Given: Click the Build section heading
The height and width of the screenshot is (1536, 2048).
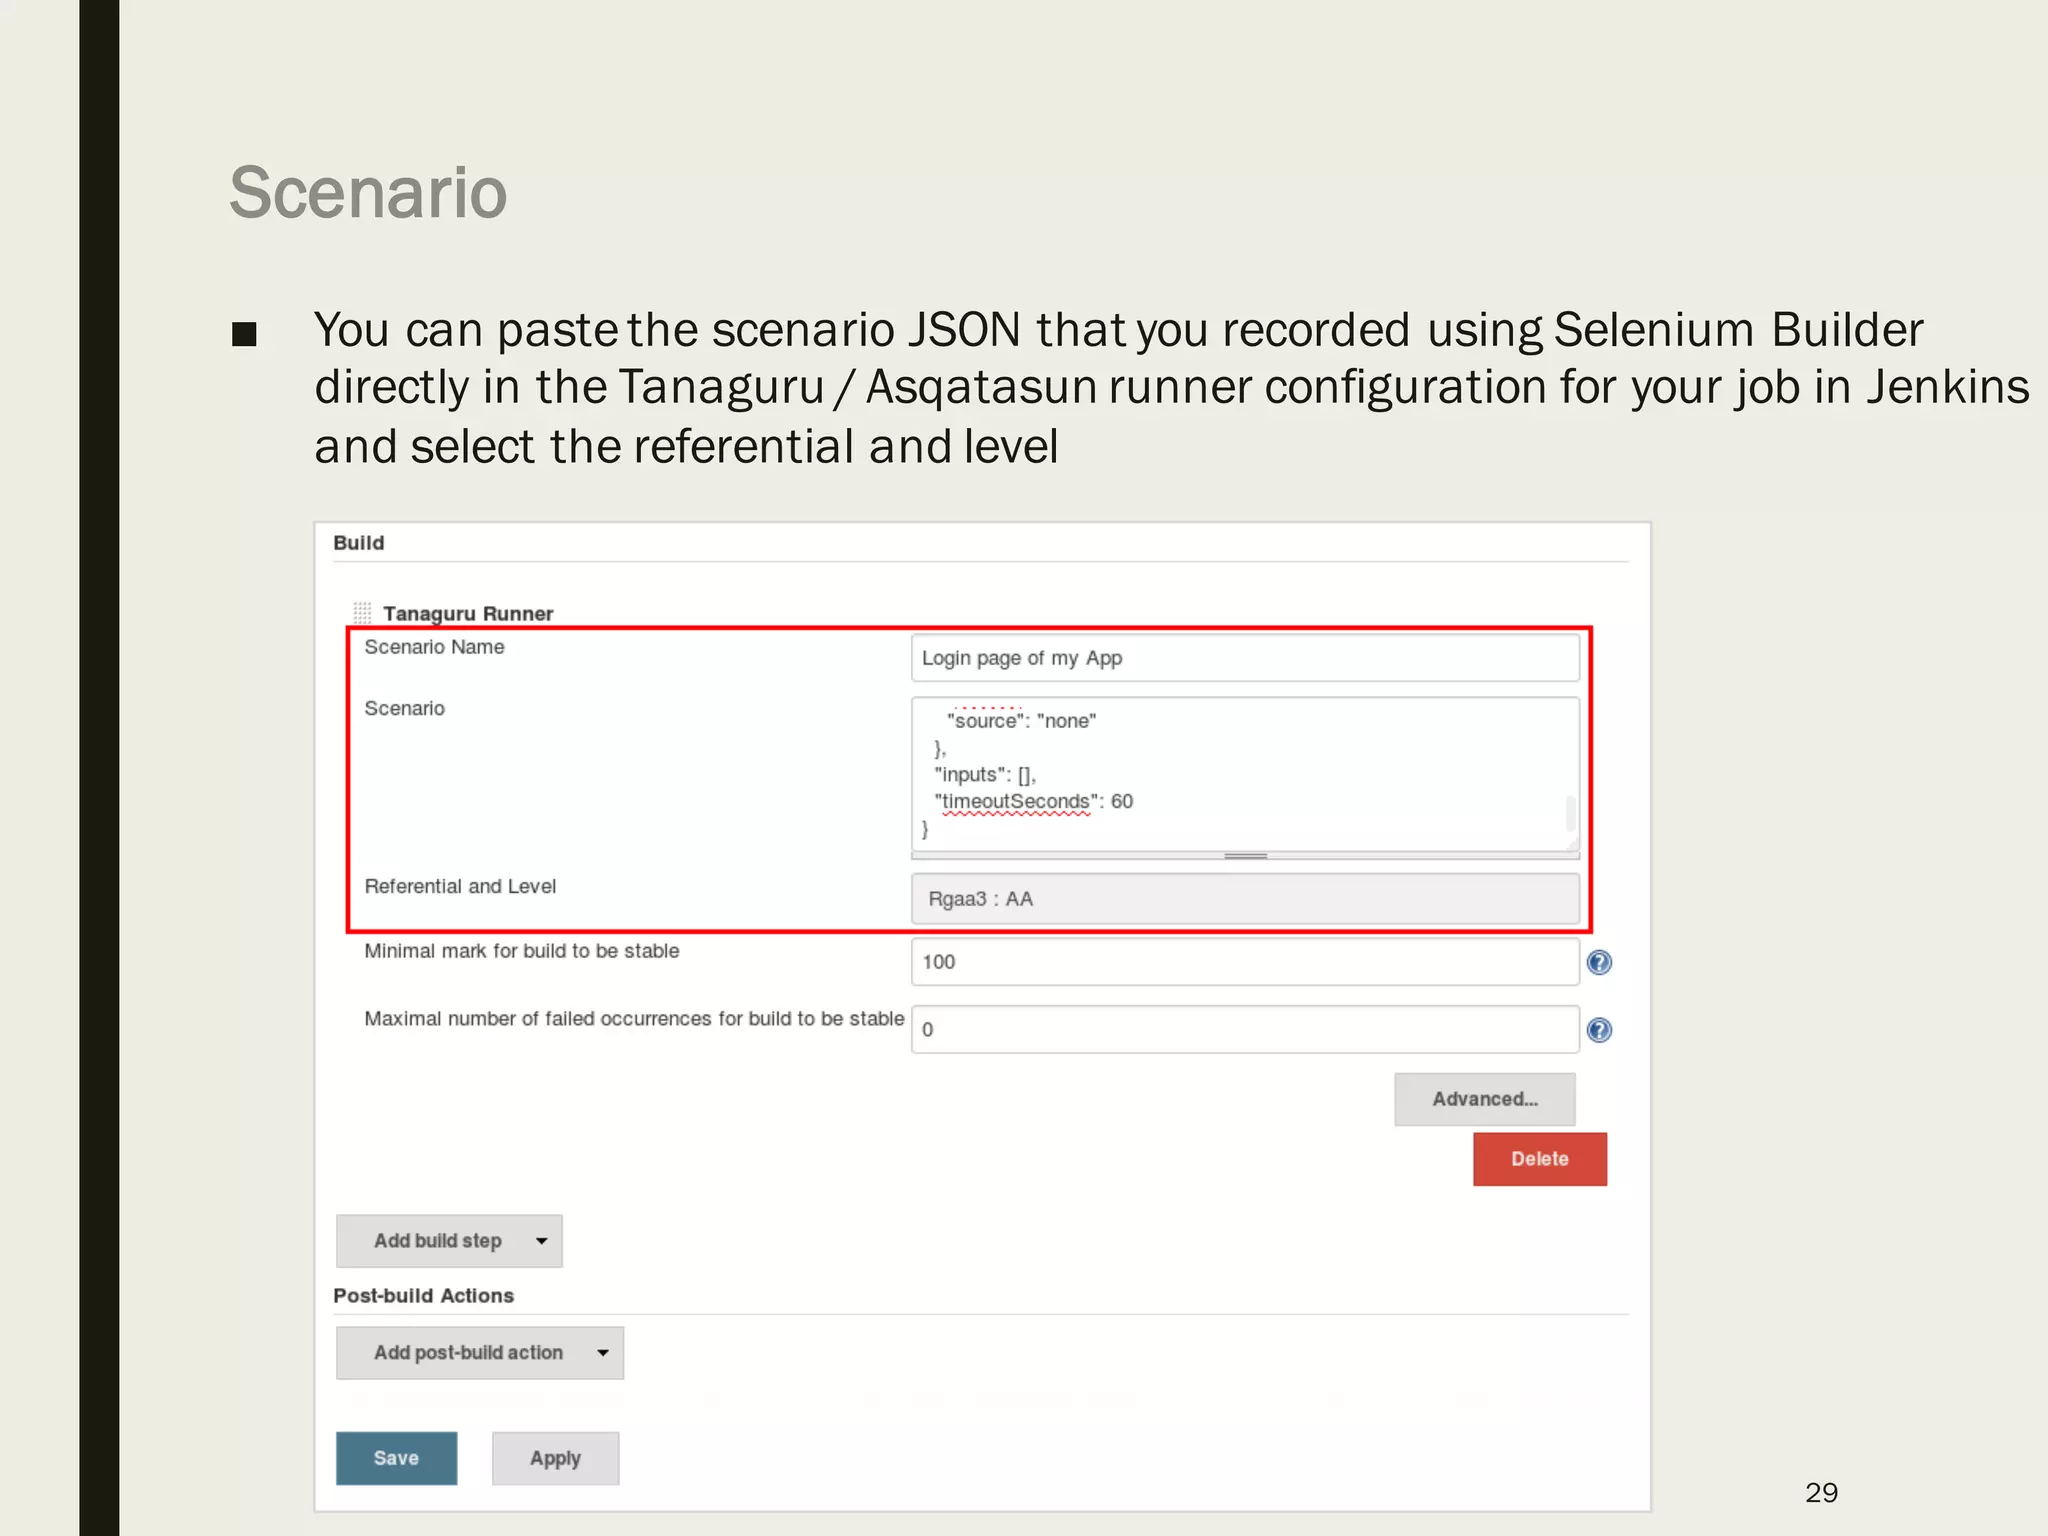Looking at the screenshot, I should 359,542.
